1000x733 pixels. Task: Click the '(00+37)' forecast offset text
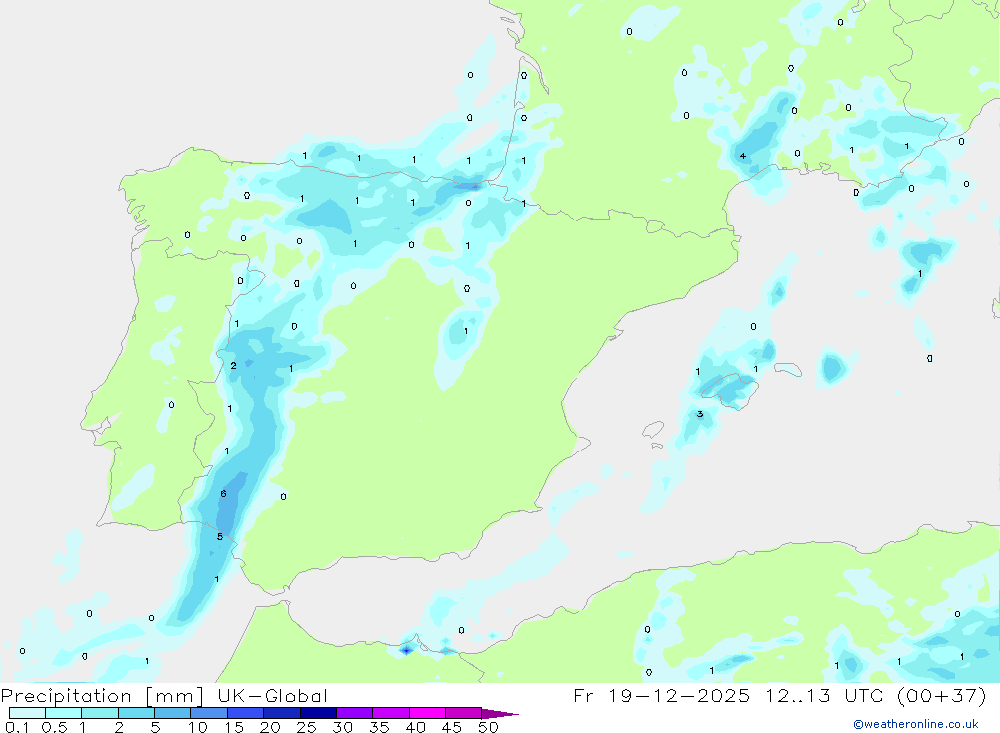click(941, 695)
